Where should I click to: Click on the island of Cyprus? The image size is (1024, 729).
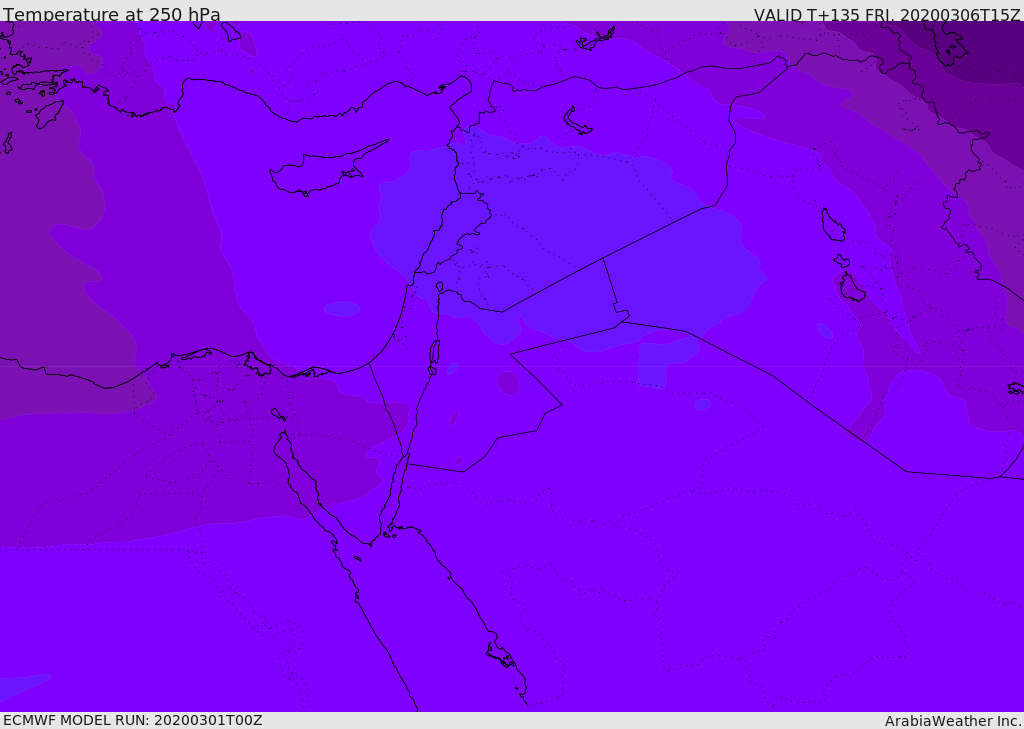[320, 172]
